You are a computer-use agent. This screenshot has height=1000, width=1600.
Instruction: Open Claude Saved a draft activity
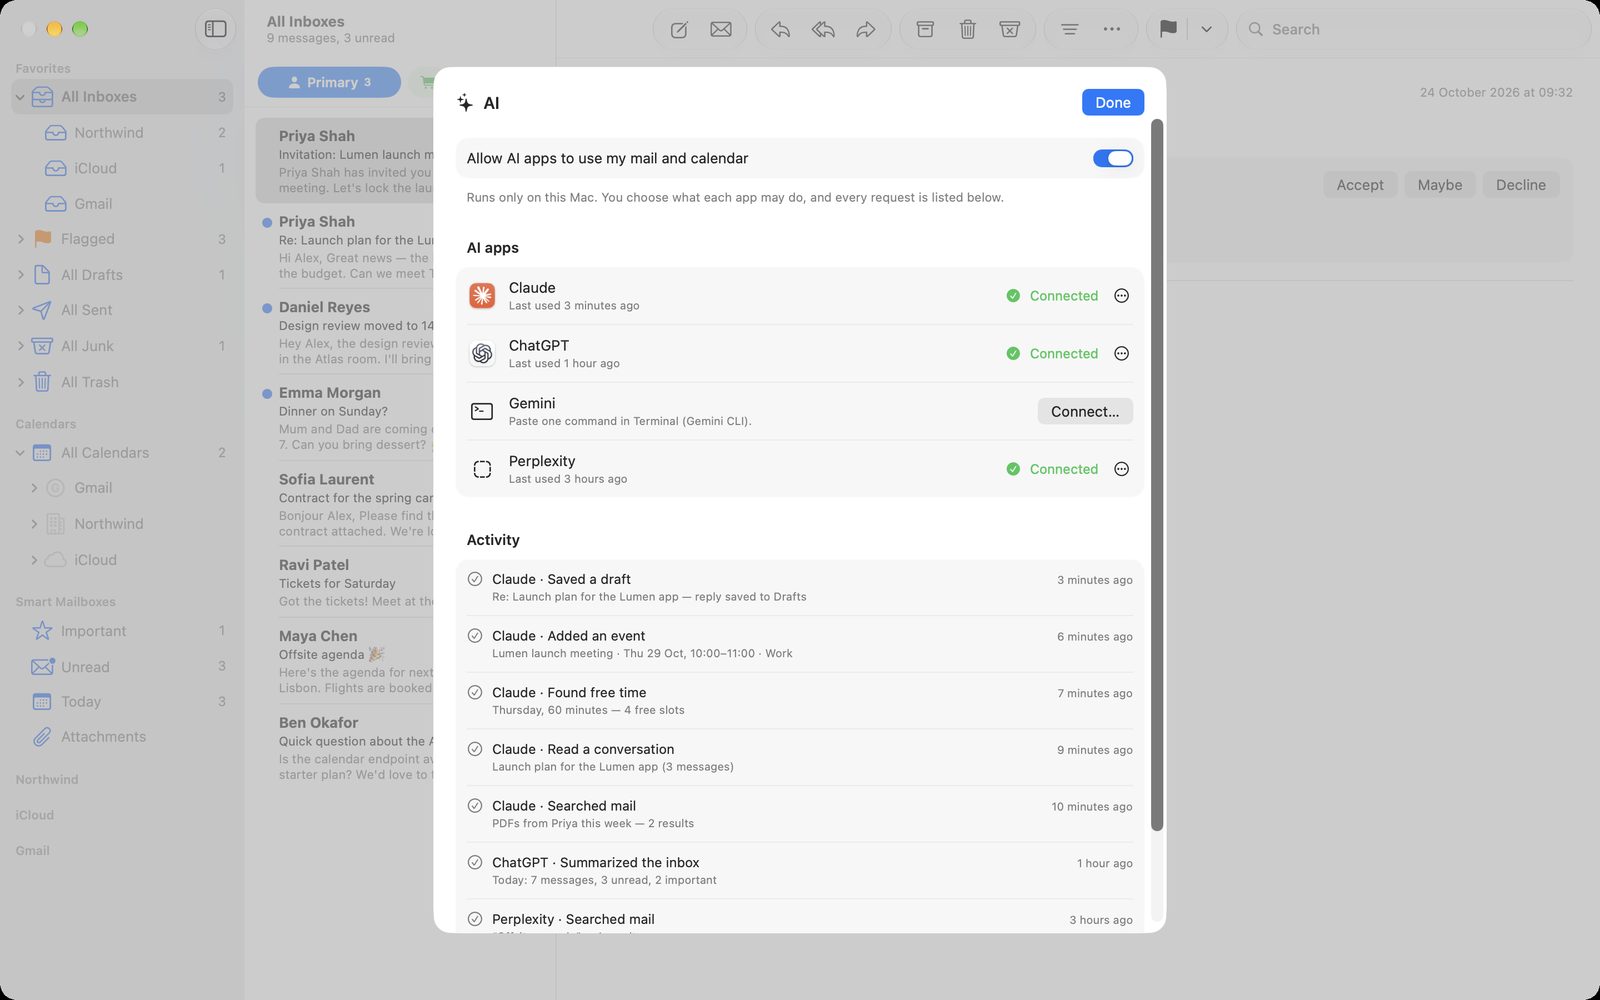tap(800, 588)
